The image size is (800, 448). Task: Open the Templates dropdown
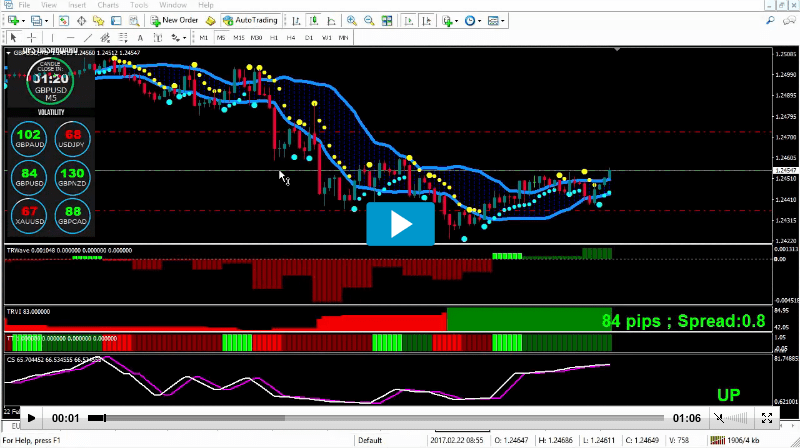click(496, 20)
